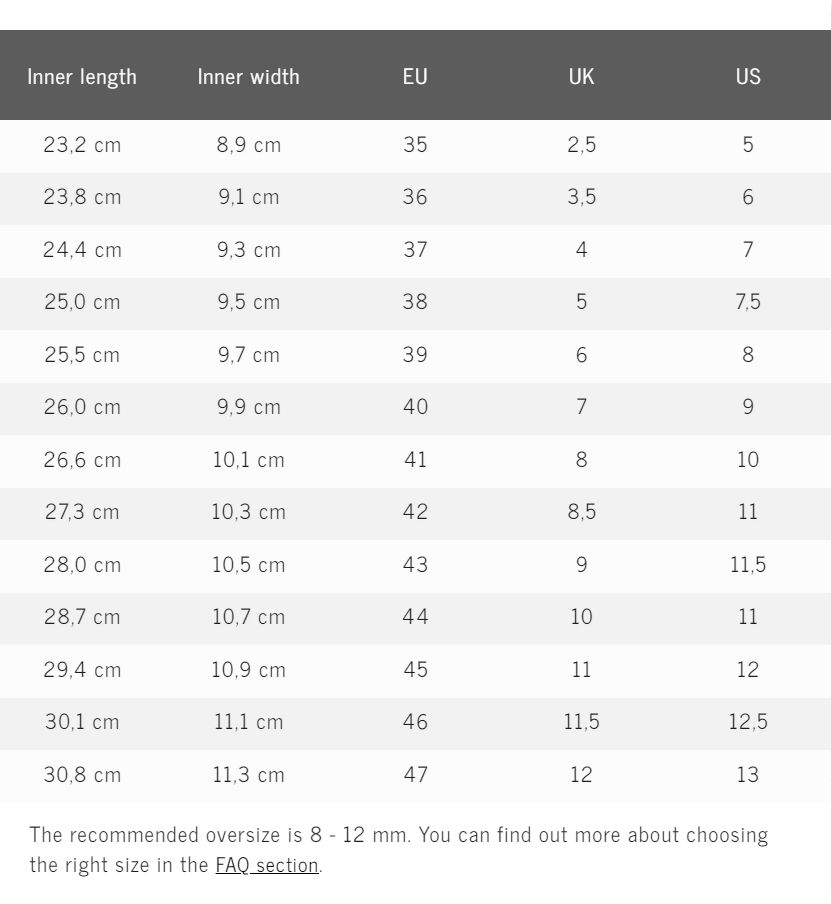Click the Inner width column header

[248, 76]
